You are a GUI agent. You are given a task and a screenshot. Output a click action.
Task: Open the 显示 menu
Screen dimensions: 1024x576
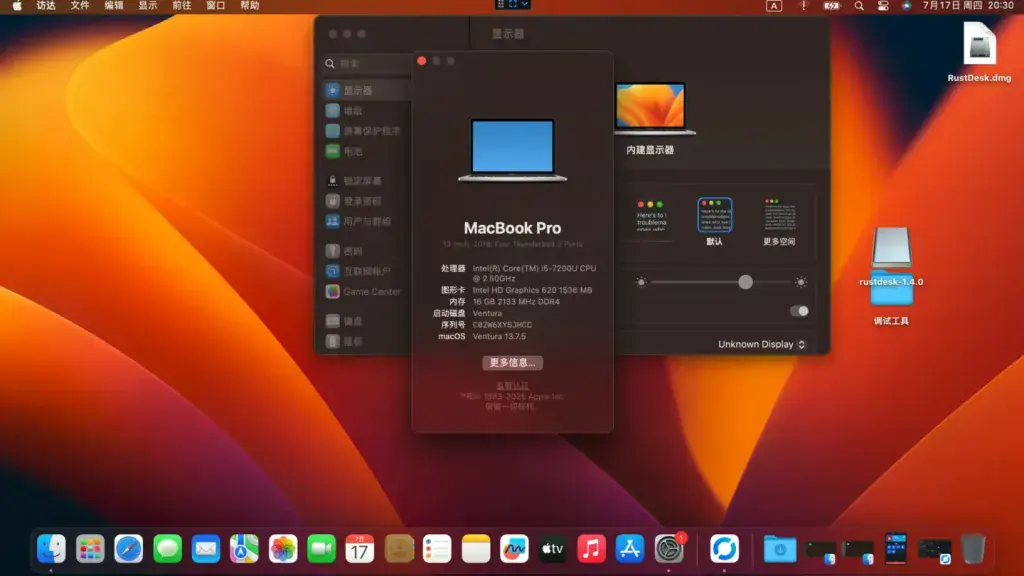148,6
